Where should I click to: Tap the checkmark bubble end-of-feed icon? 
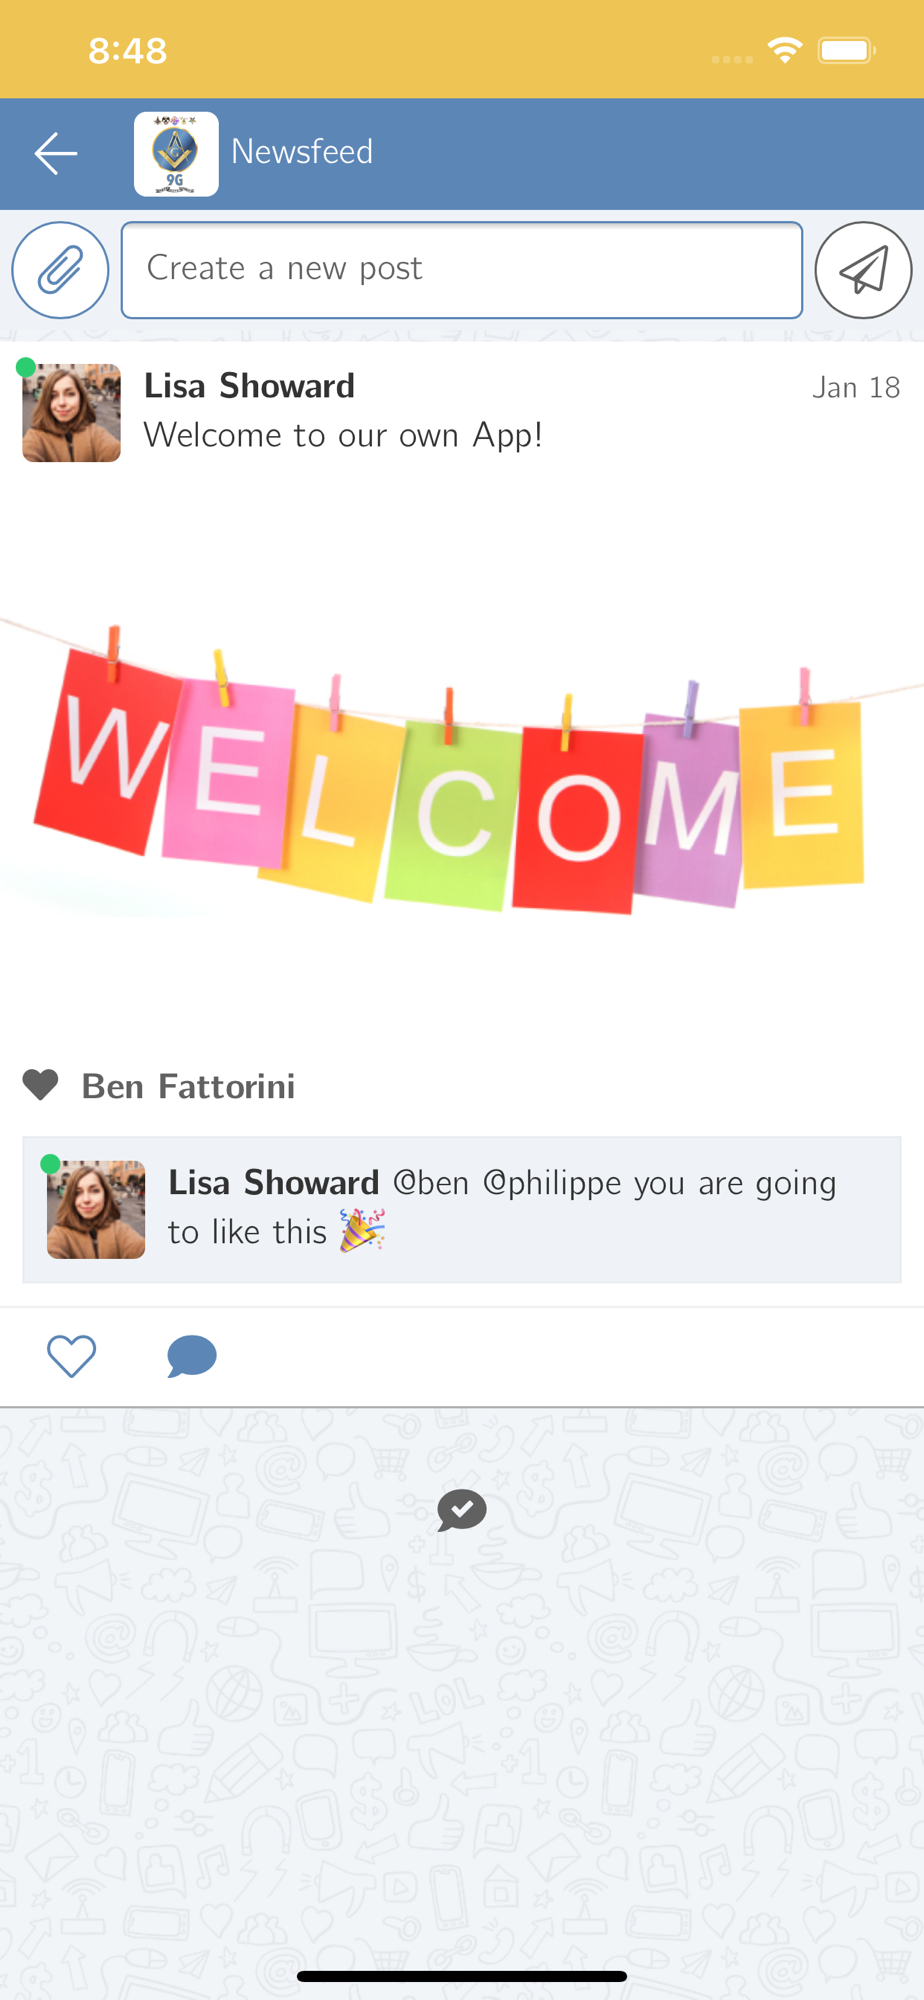(462, 1510)
